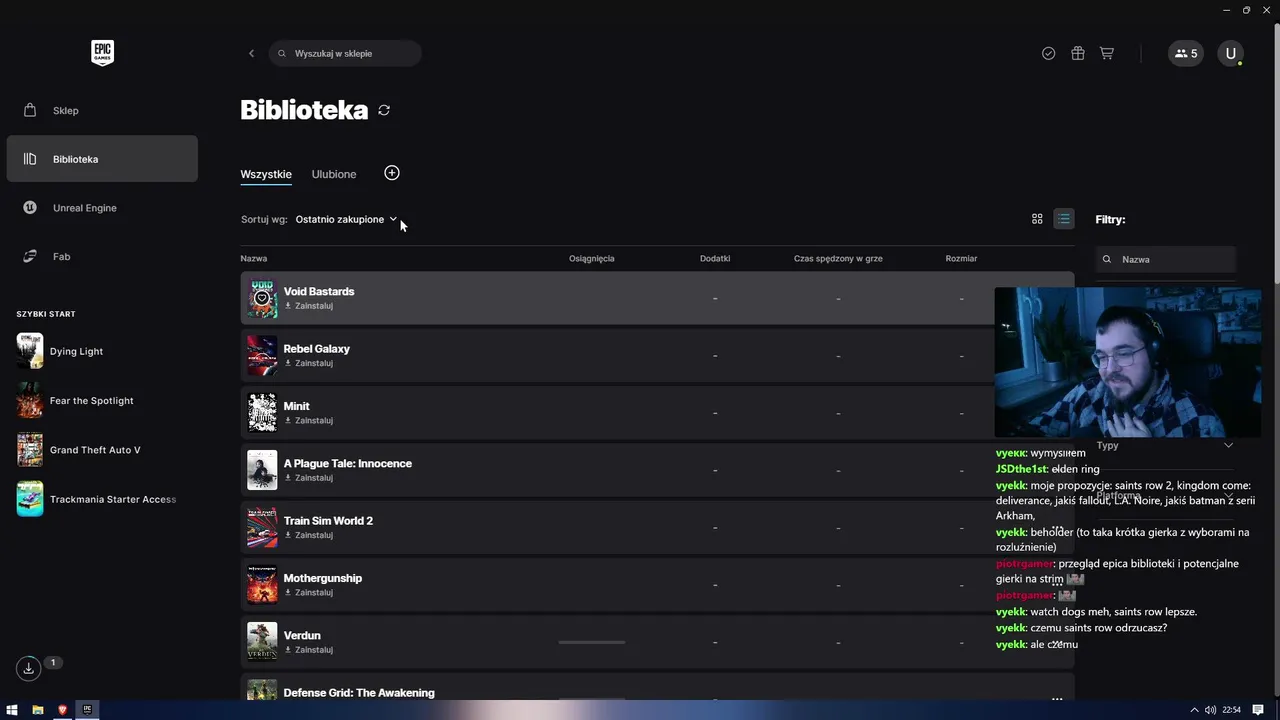Click the Train Sim World 2 thumbnail
The height and width of the screenshot is (720, 1280).
click(x=262, y=527)
